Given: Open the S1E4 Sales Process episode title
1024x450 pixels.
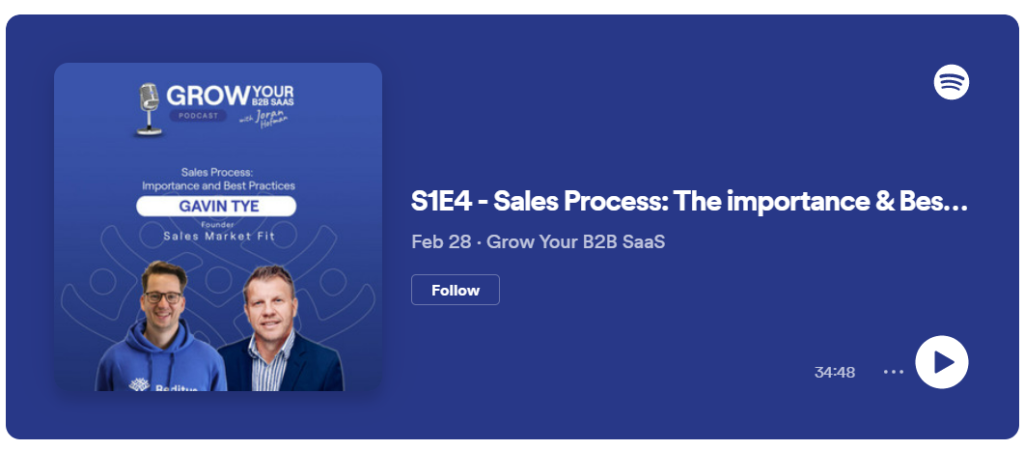Looking at the screenshot, I should (689, 202).
